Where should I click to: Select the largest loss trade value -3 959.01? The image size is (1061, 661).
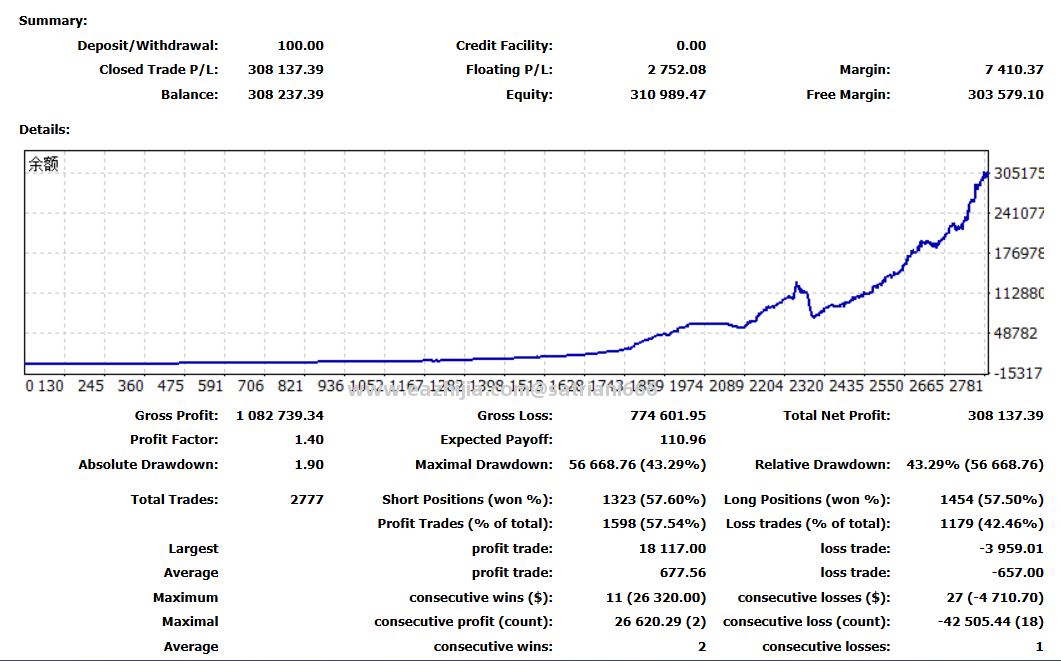pyautogui.click(x=1012, y=549)
